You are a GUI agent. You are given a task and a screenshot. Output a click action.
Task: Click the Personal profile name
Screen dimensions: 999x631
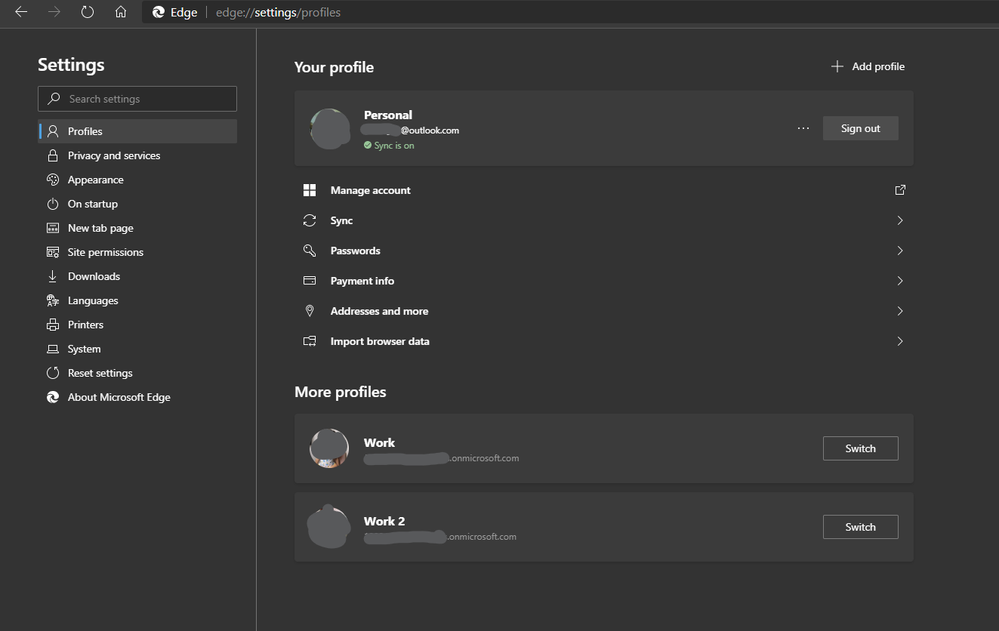coord(388,115)
